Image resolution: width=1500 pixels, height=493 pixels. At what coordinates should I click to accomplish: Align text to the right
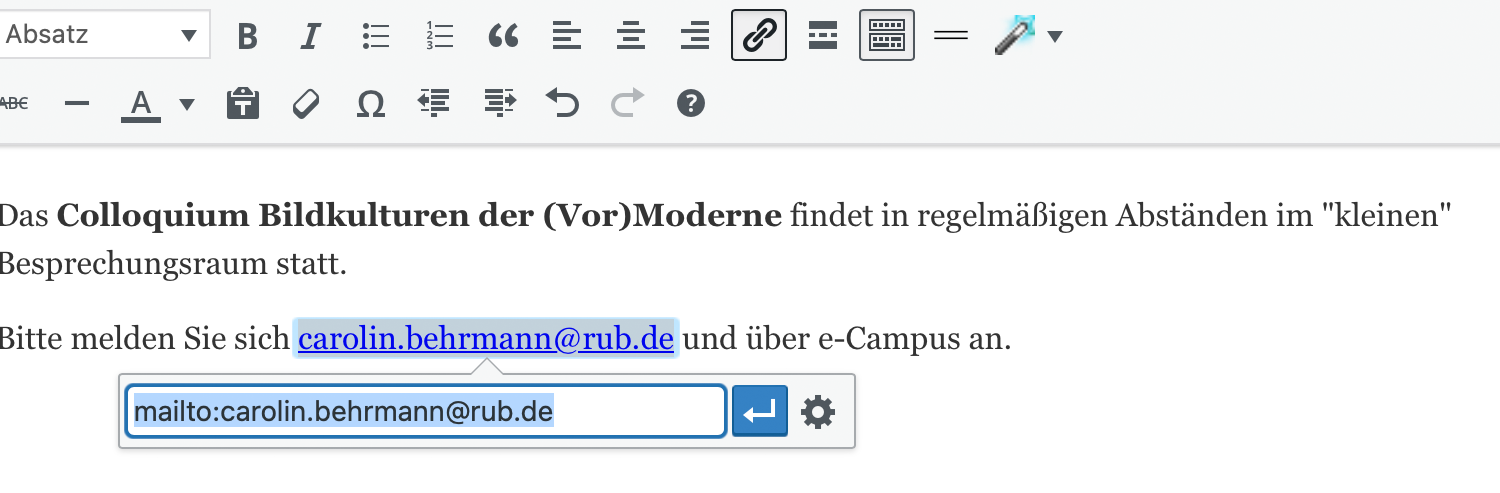pyautogui.click(x=695, y=36)
